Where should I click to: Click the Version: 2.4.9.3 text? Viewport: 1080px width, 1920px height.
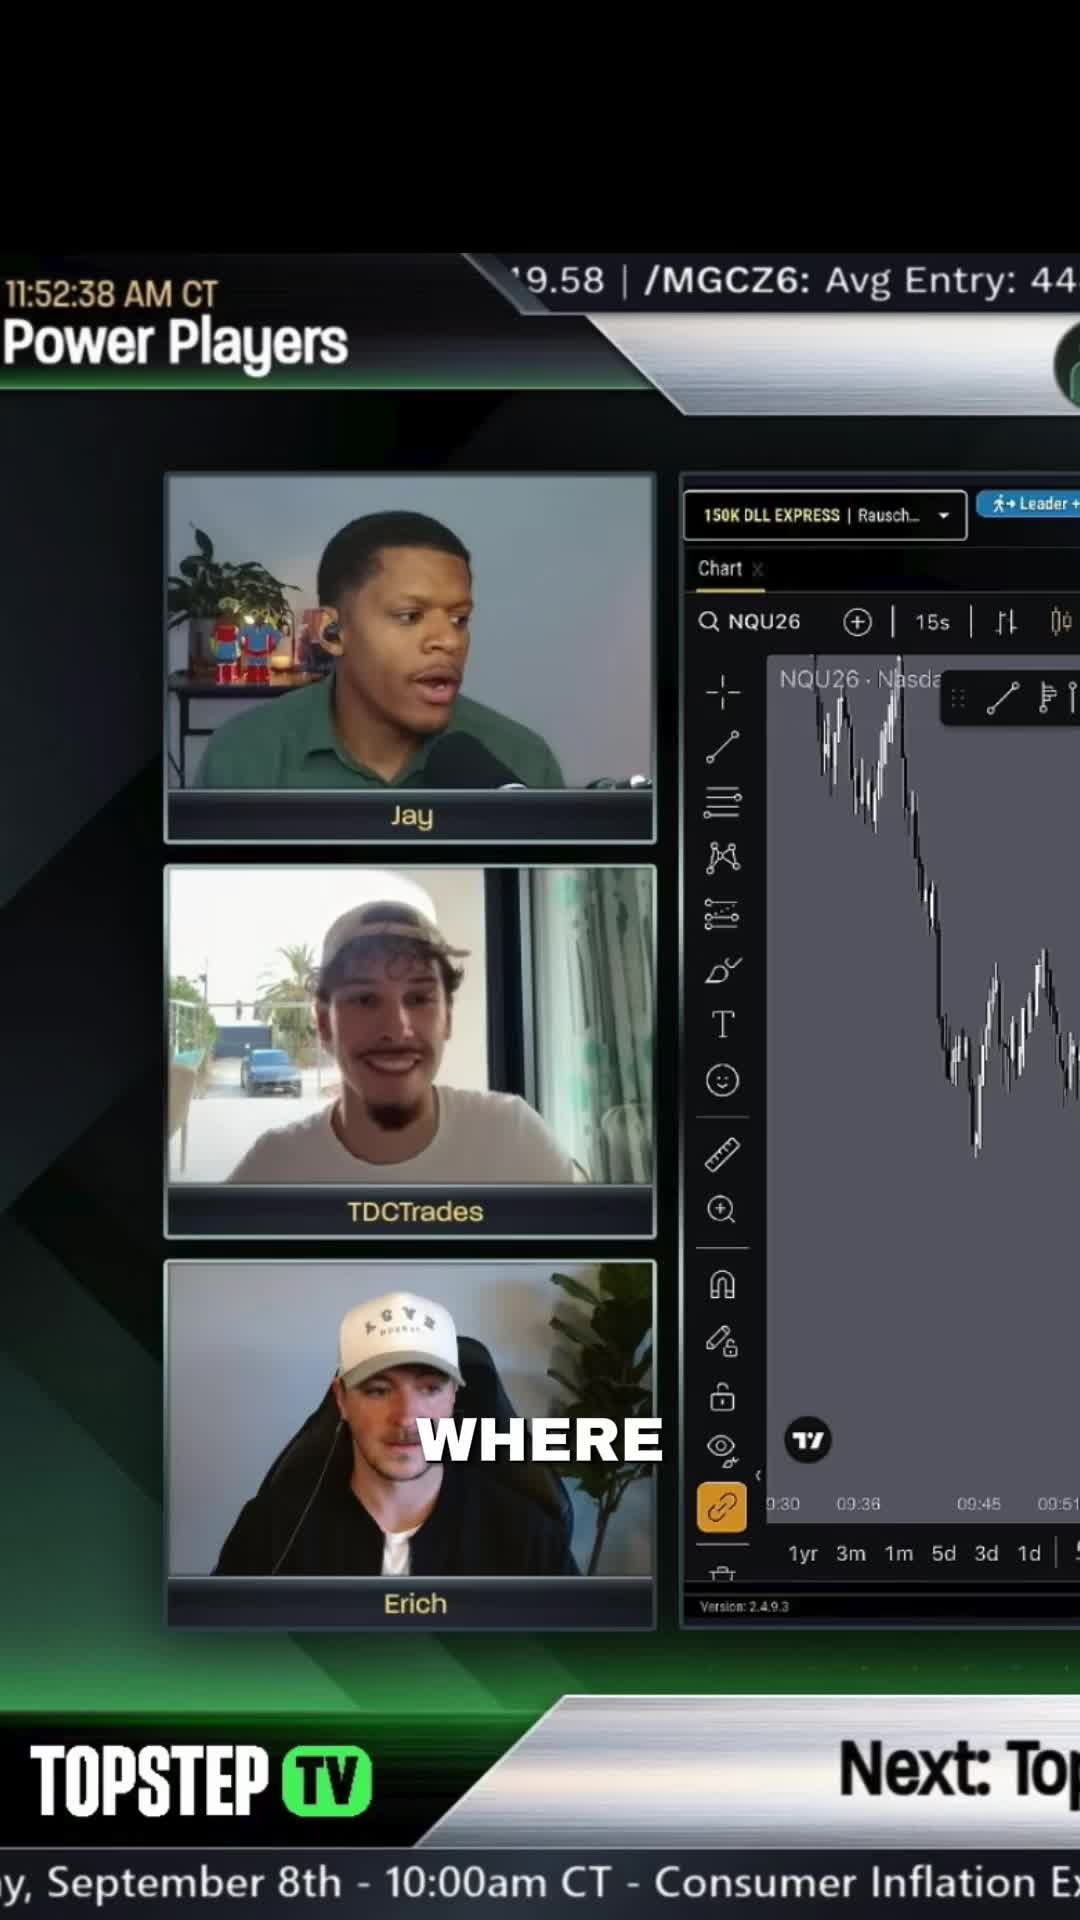(744, 1607)
